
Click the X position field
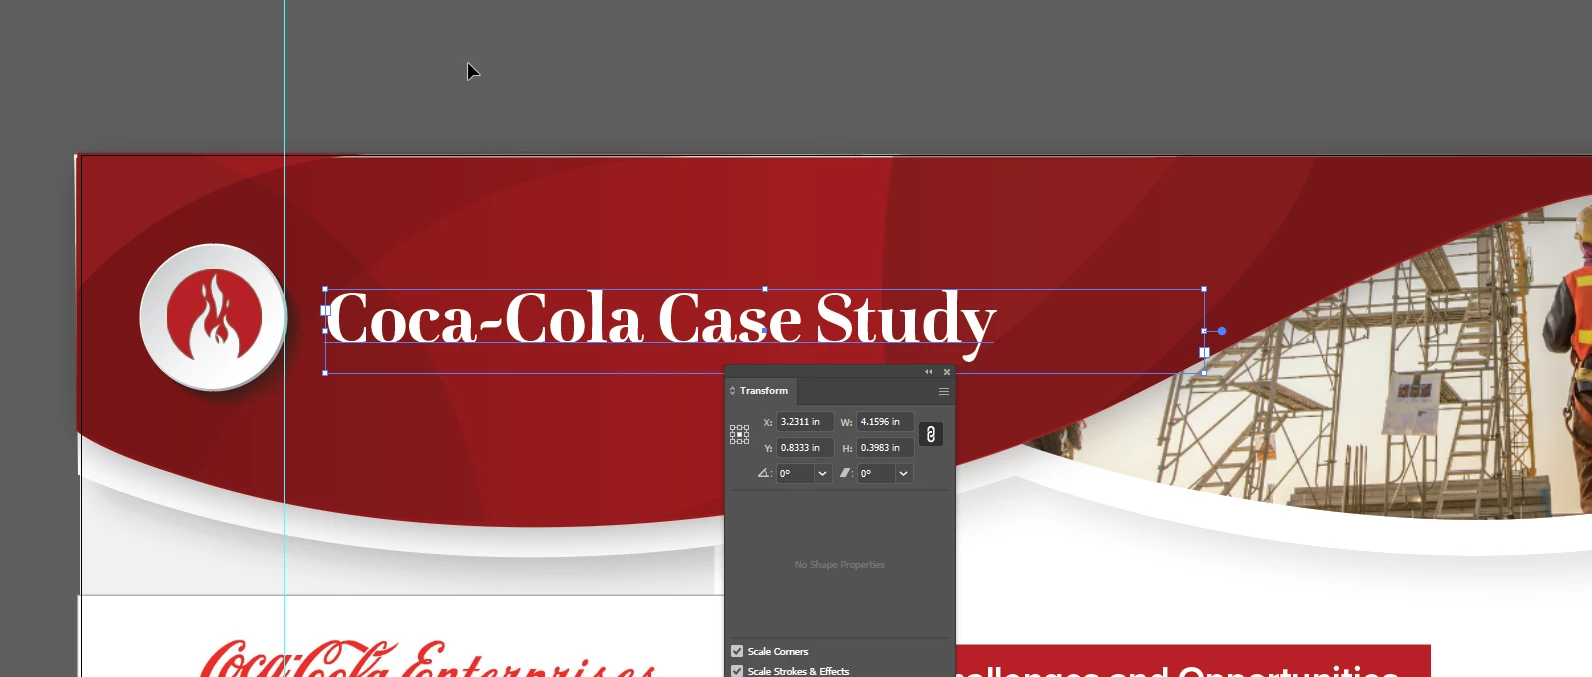(805, 422)
